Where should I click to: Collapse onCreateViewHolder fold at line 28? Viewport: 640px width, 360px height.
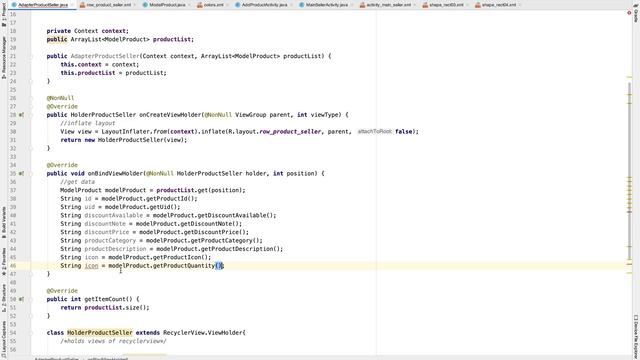[x=31, y=115]
